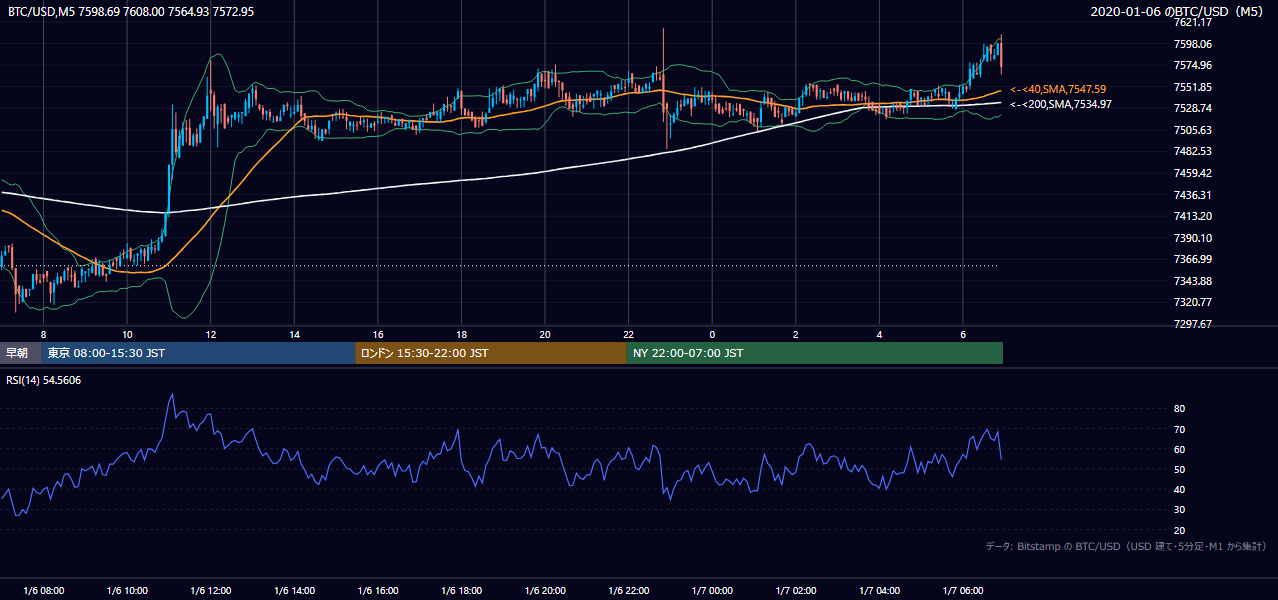1278x600 pixels.
Task: Click the RSI scale value 30
Action: pos(1179,510)
